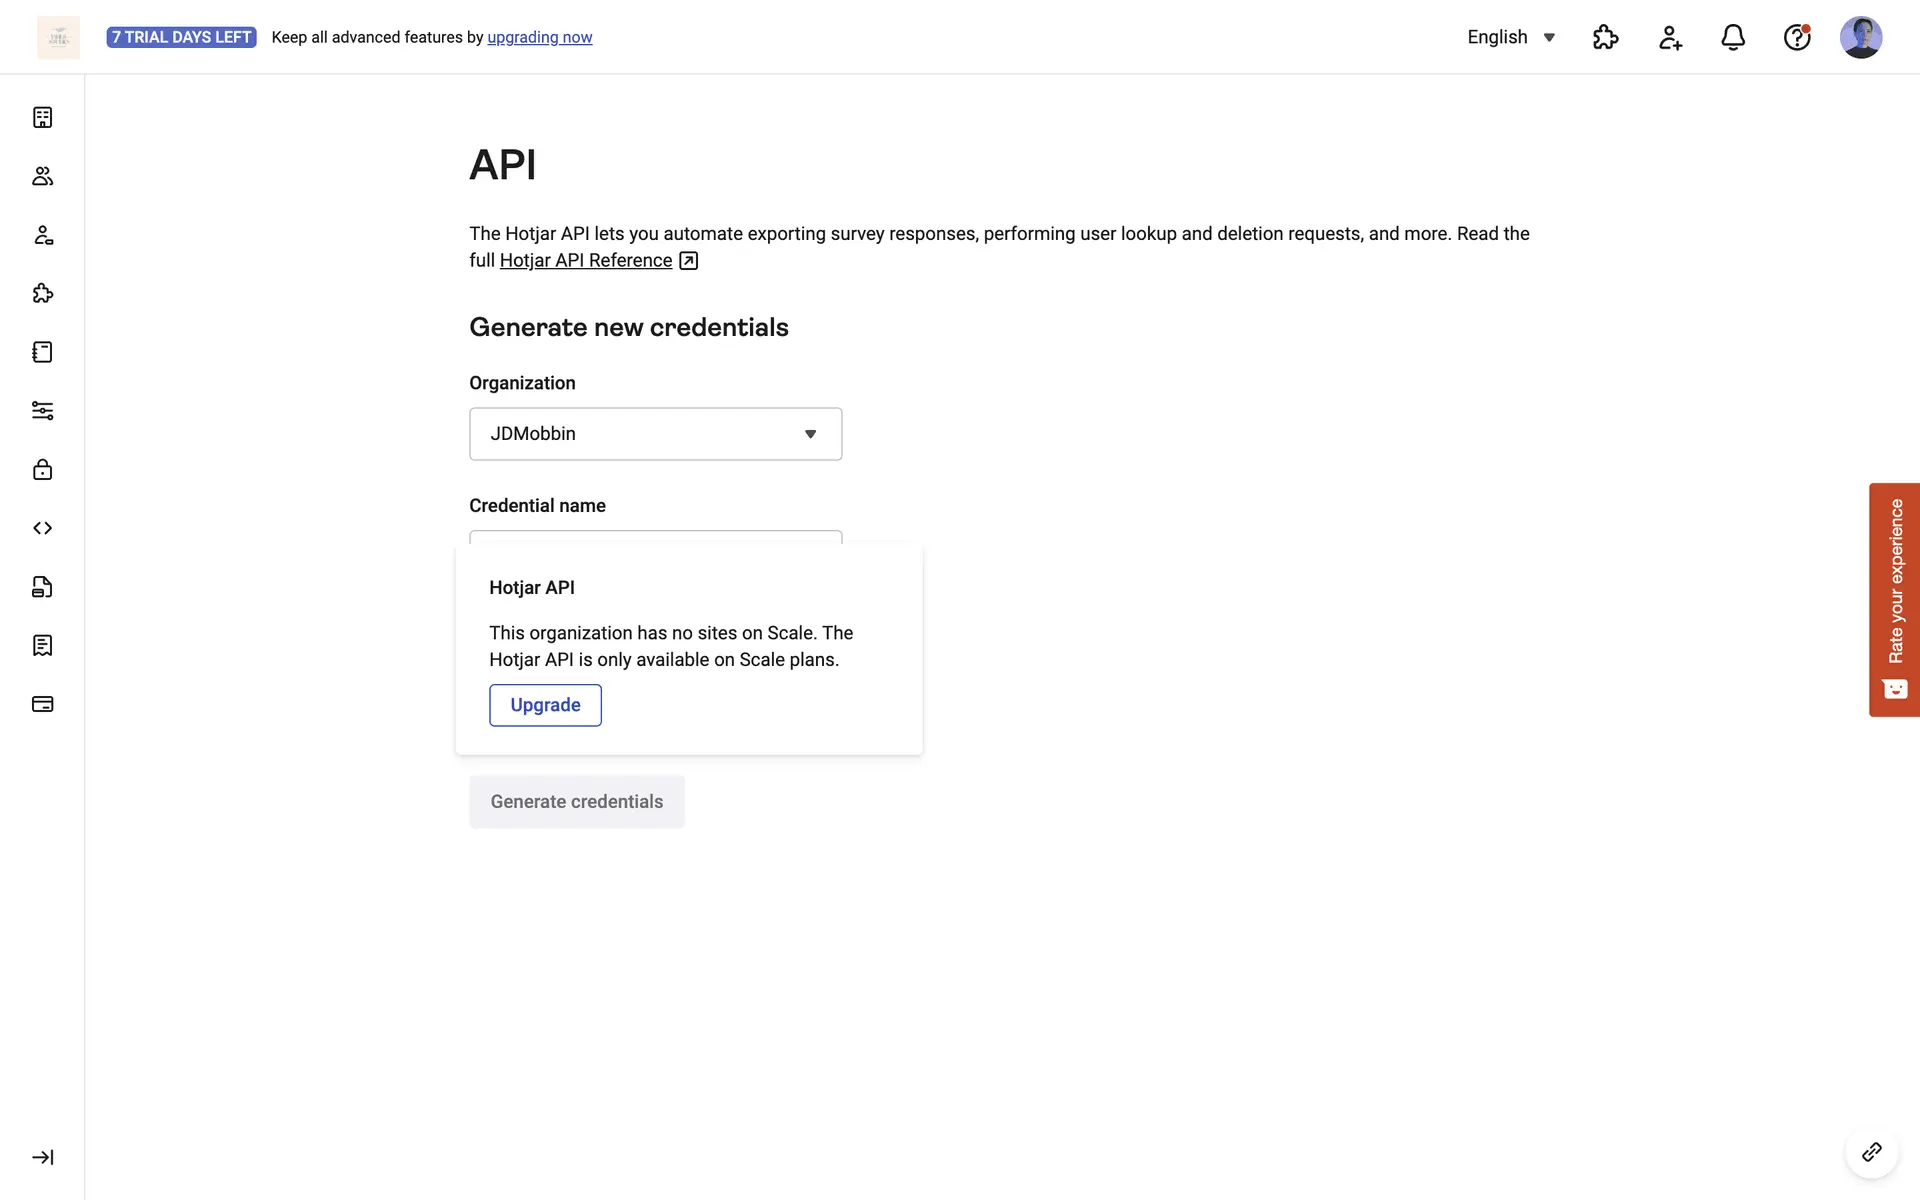Click the Upgrade button in popup
1920x1200 pixels.
click(x=545, y=705)
